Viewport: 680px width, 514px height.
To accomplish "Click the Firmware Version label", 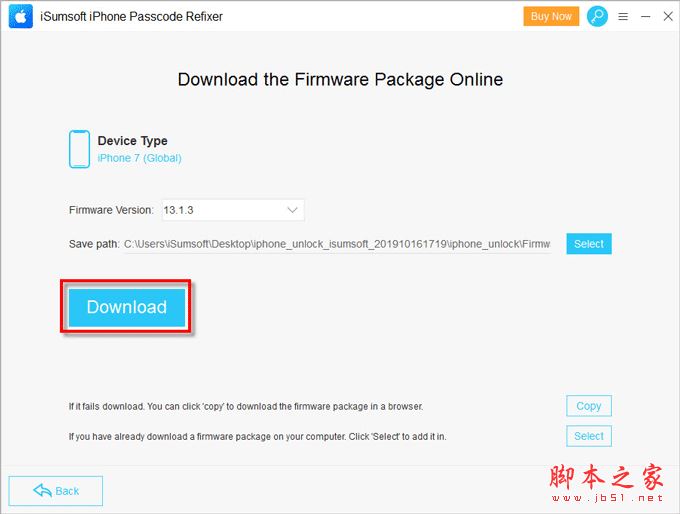I will [111, 210].
